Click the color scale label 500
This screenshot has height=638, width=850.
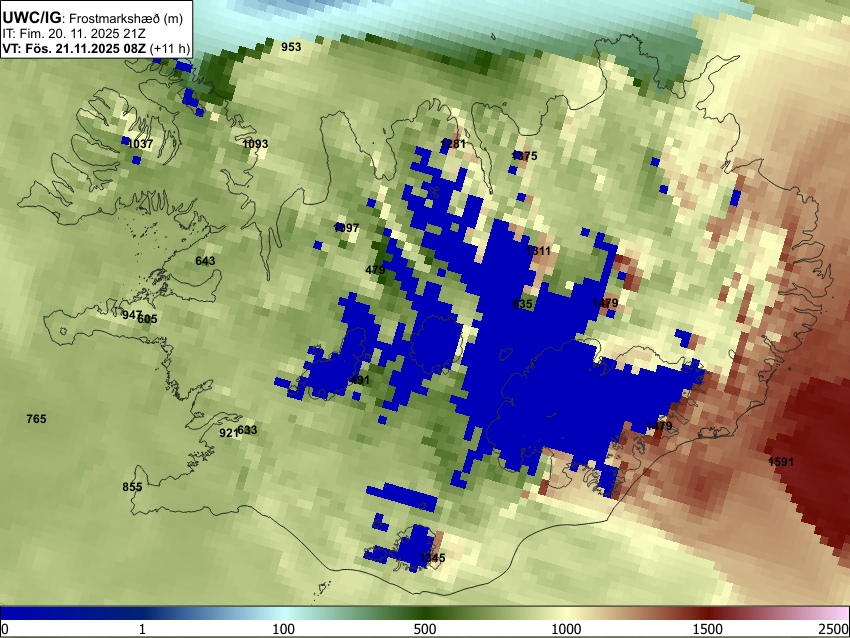pos(424,629)
